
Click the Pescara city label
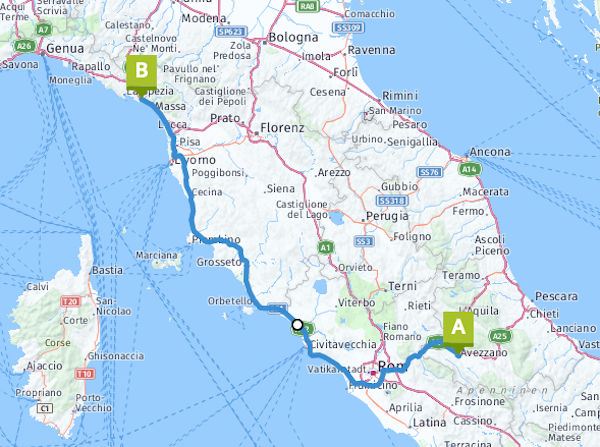[x=556, y=296]
